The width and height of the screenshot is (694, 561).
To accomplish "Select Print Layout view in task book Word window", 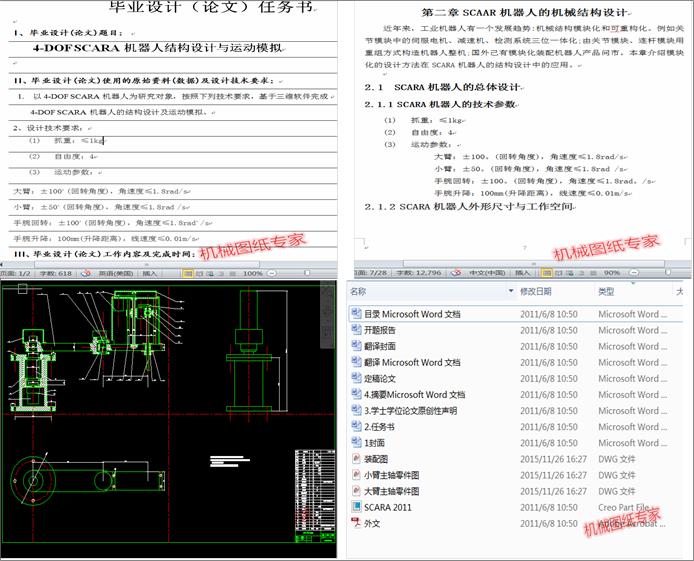I will [188, 273].
